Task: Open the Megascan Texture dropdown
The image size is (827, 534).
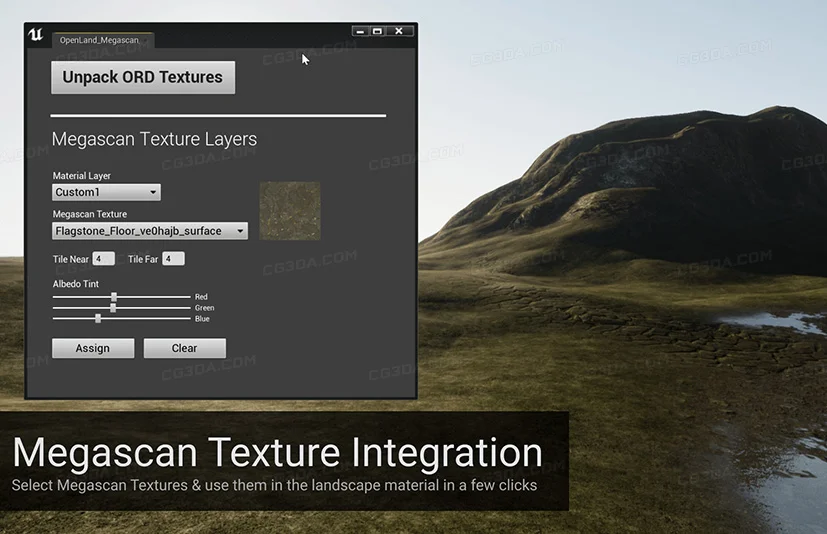Action: pos(150,231)
